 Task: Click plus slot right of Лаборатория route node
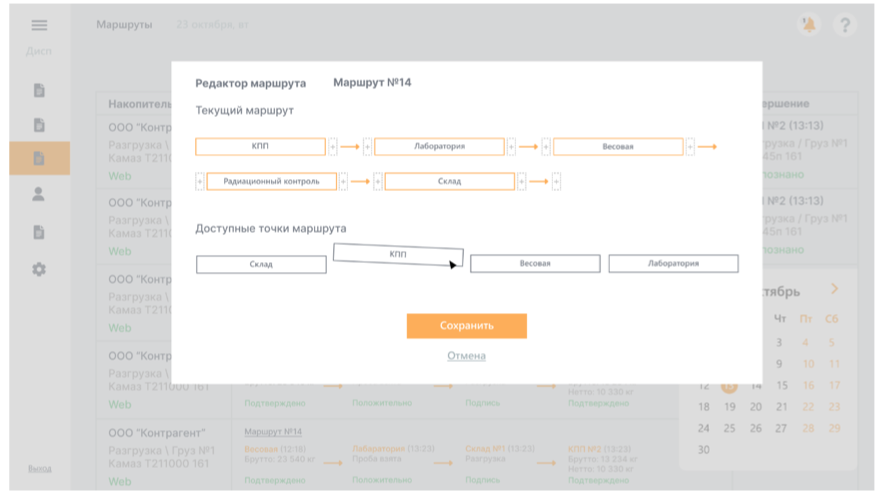511,146
